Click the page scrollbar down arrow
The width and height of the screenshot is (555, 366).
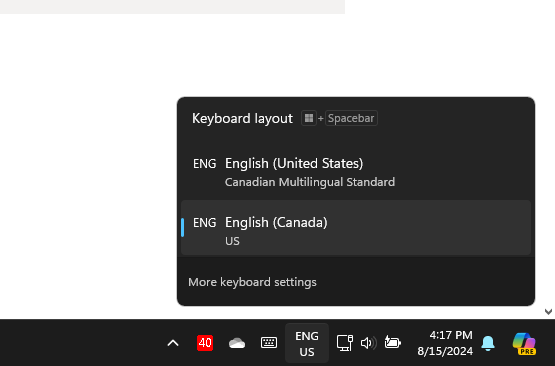(x=548, y=312)
